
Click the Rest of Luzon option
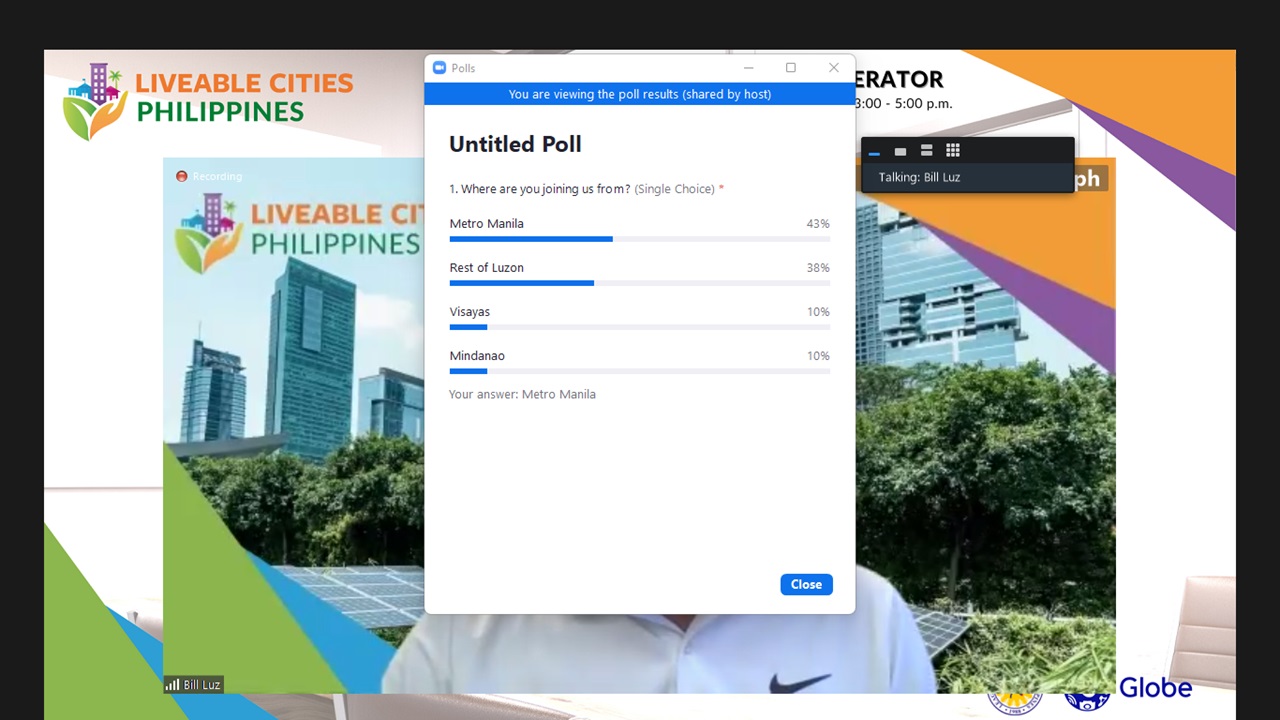[487, 268]
